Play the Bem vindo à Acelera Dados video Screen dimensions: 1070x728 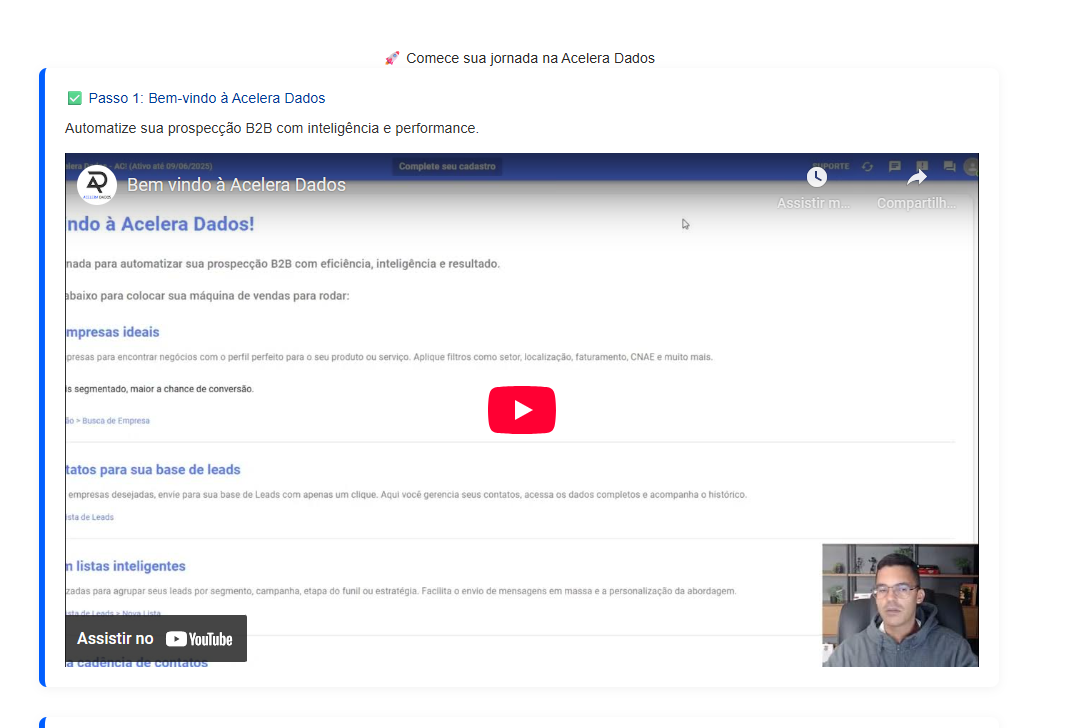[x=521, y=410]
